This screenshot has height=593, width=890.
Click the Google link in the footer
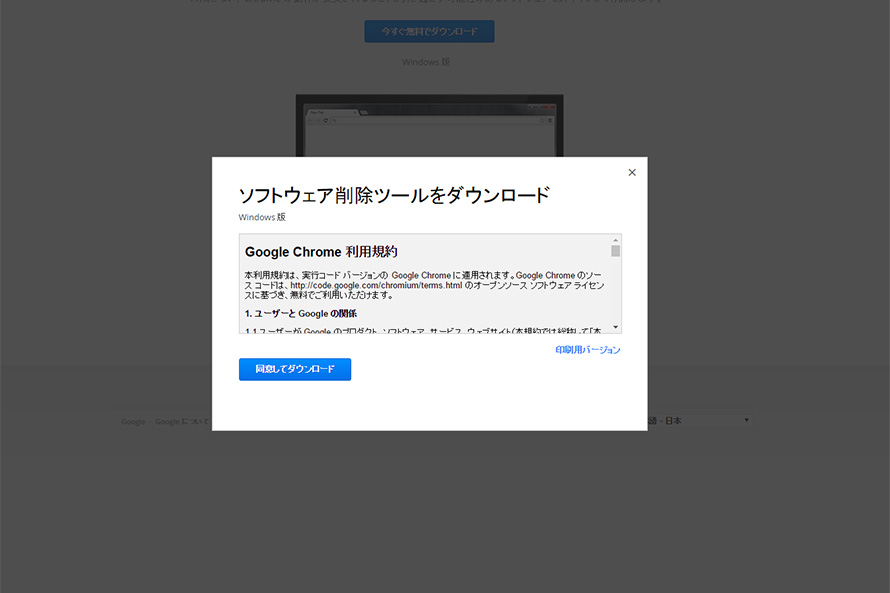pyautogui.click(x=133, y=422)
